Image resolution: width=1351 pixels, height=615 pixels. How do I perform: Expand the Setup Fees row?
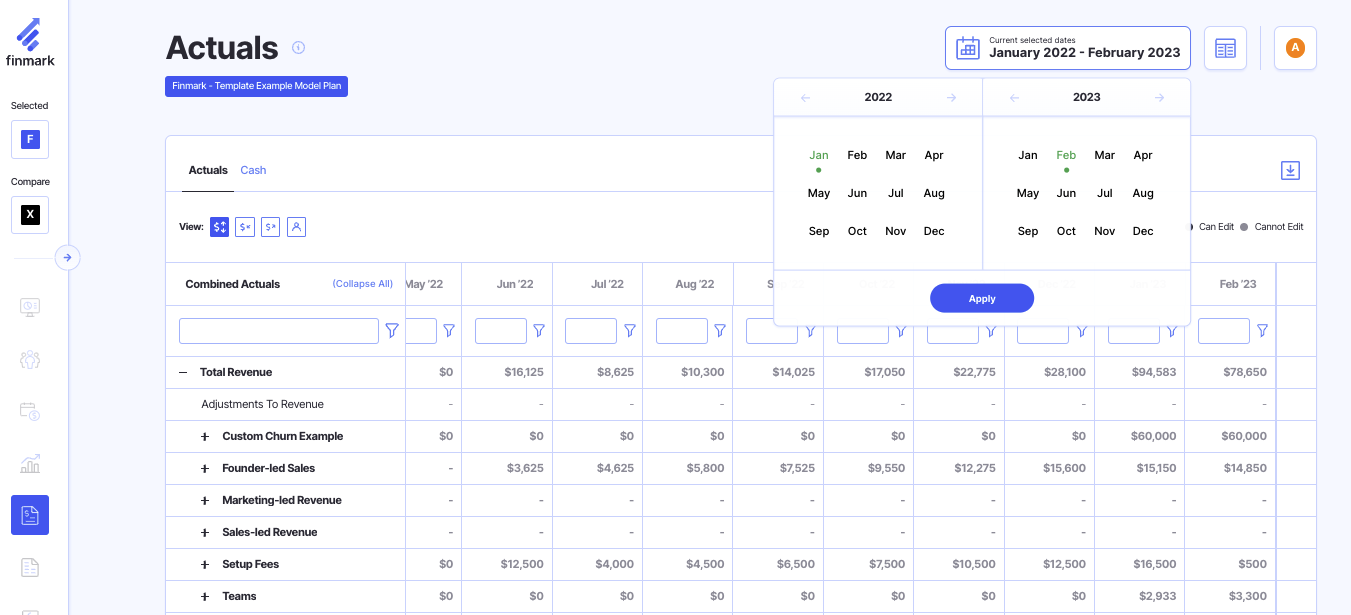(204, 564)
